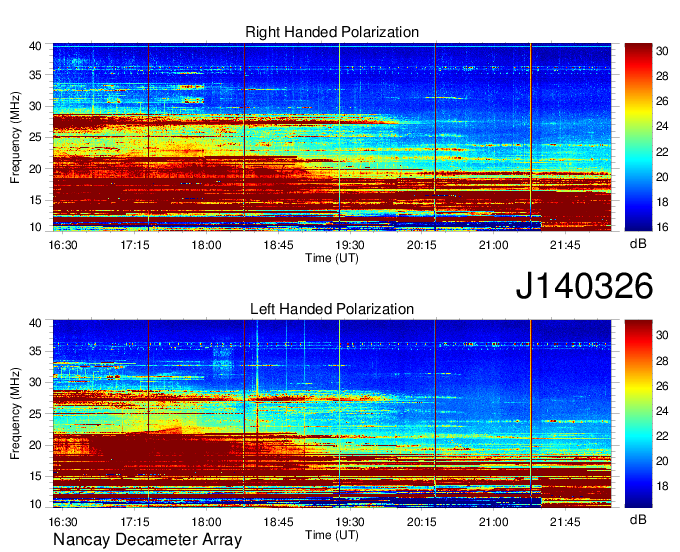Click the "17:15" time tick on bottom plot

[x=135, y=522]
